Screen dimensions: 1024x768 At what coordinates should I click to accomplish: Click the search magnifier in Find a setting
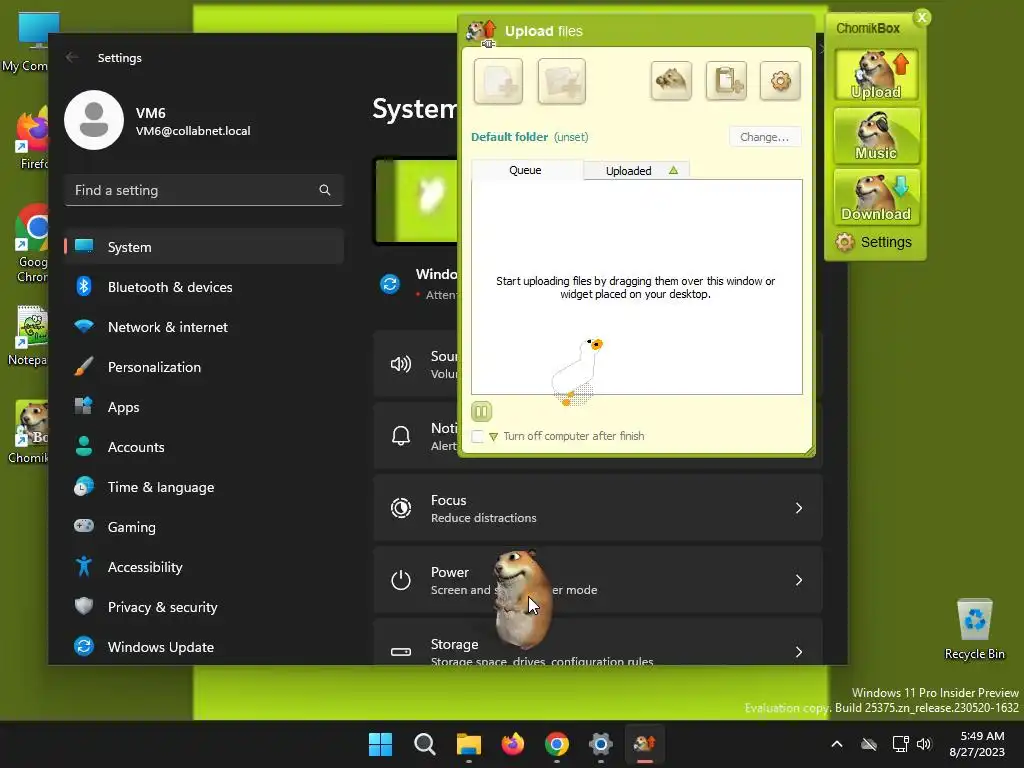(325, 190)
